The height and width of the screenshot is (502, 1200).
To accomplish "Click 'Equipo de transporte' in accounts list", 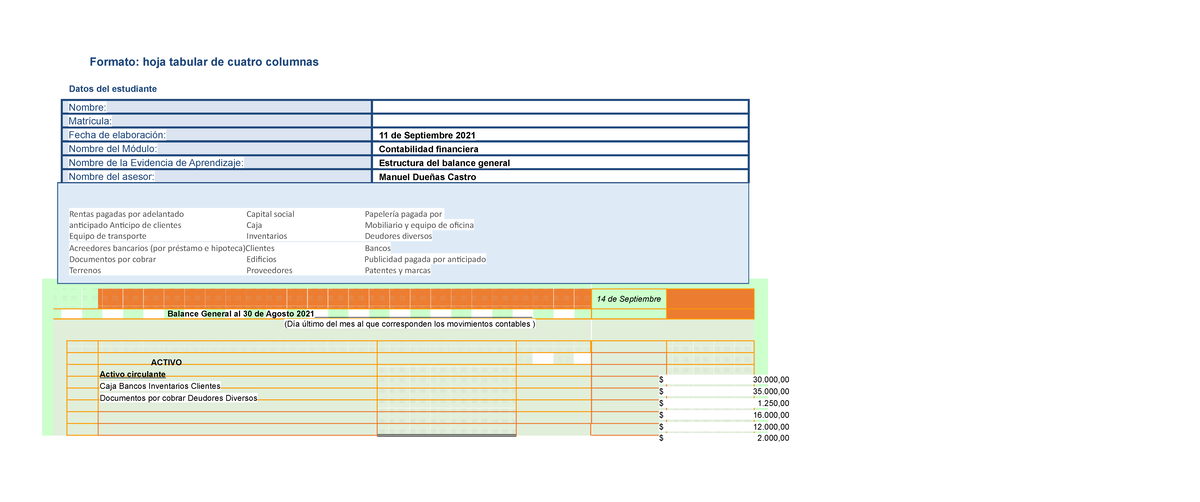I will click(x=107, y=236).
